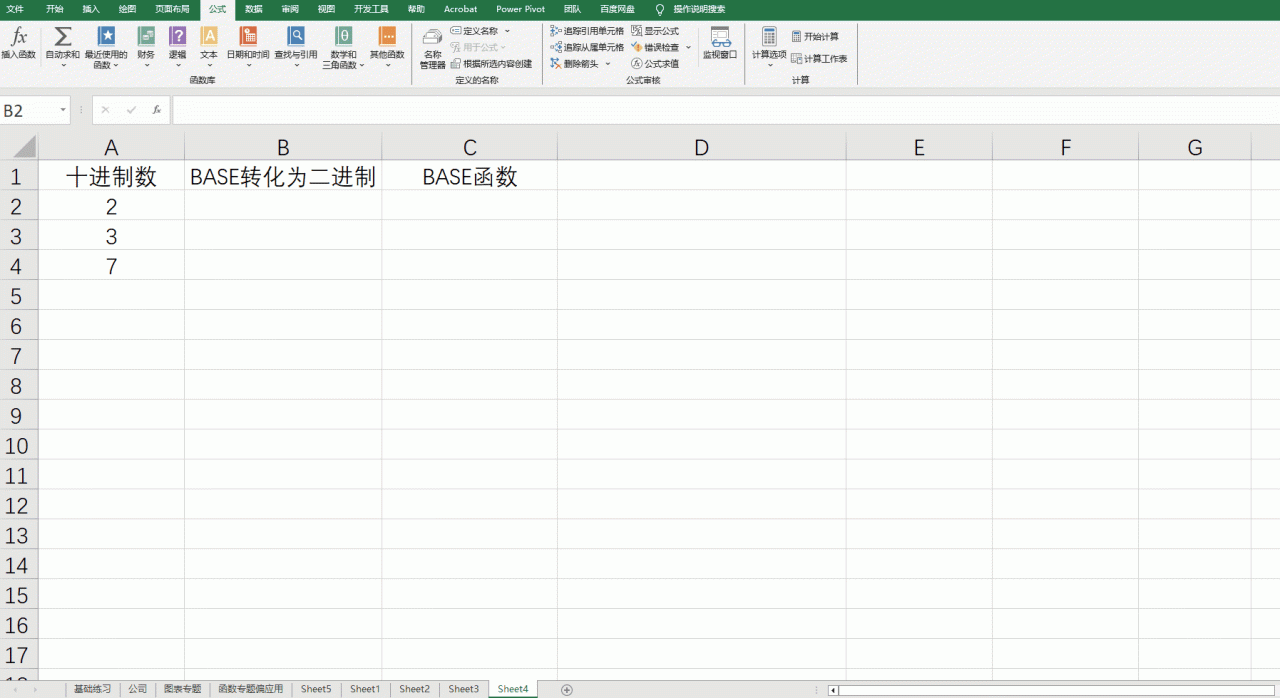Open the Insert Function (插入函数) dialog
This screenshot has width=1280, height=698.
tap(18, 44)
